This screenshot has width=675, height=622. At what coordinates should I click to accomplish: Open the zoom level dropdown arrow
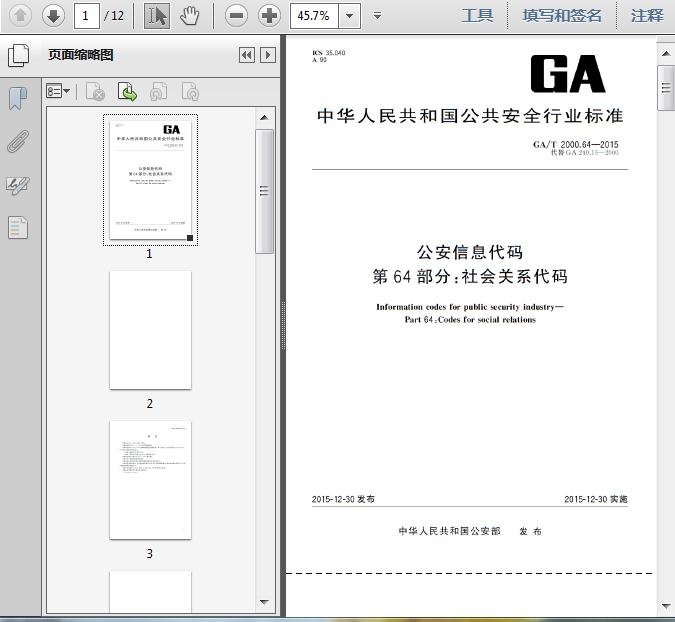pos(350,16)
